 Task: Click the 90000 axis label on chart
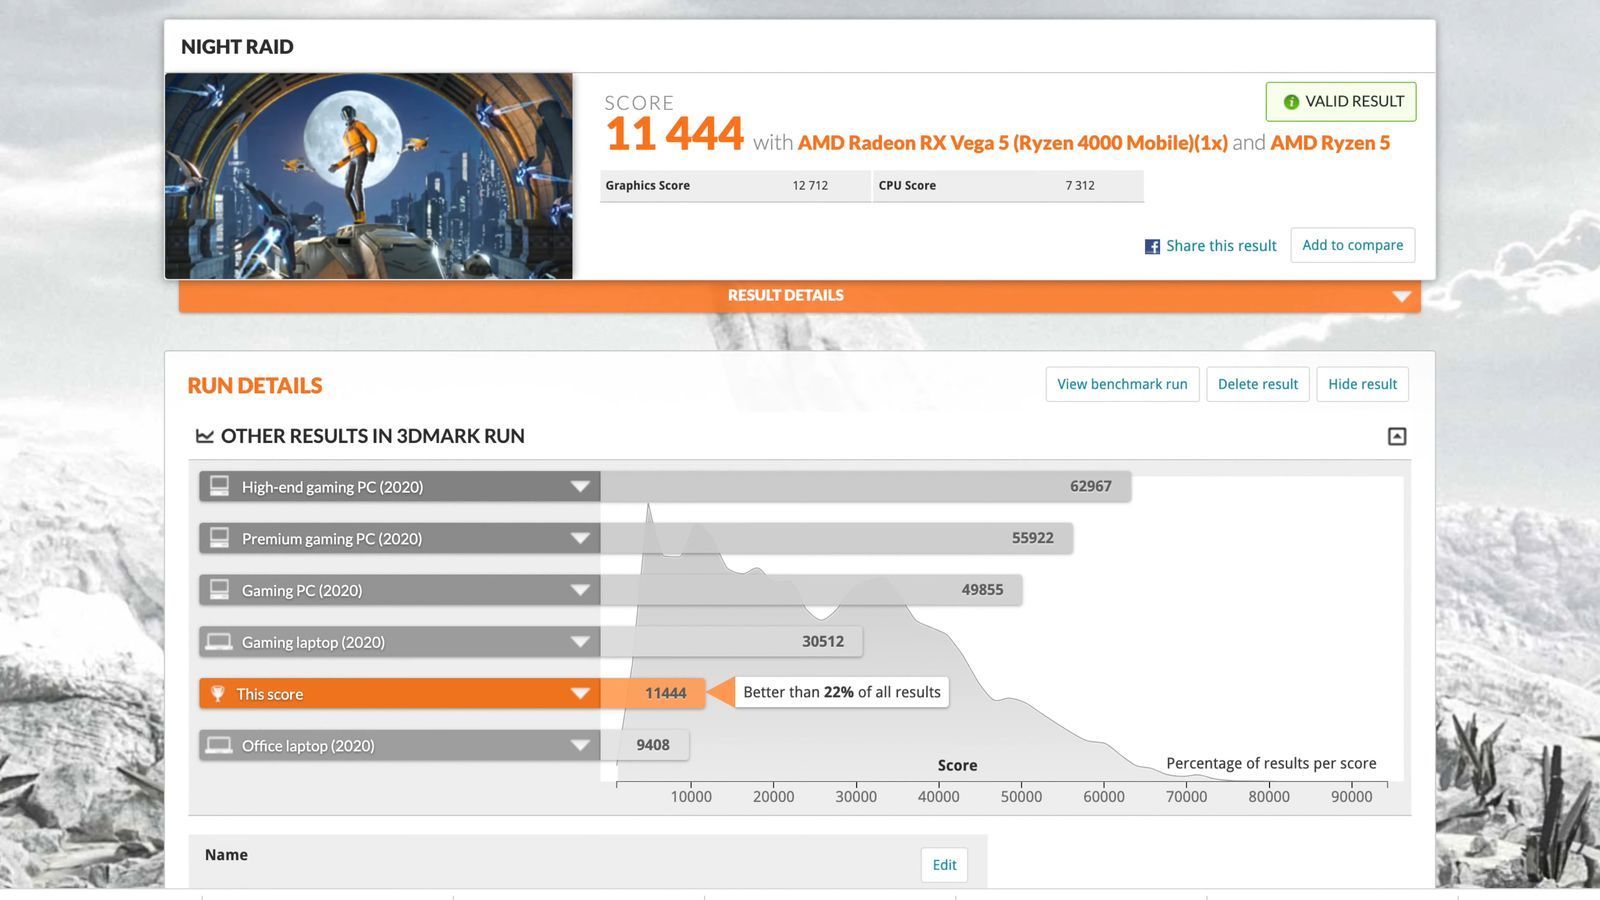pyautogui.click(x=1351, y=797)
